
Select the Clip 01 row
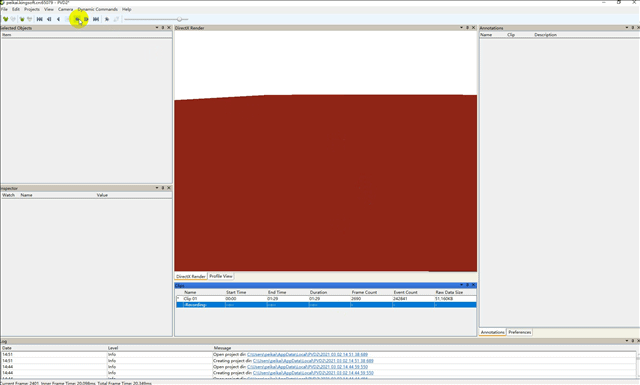point(326,299)
